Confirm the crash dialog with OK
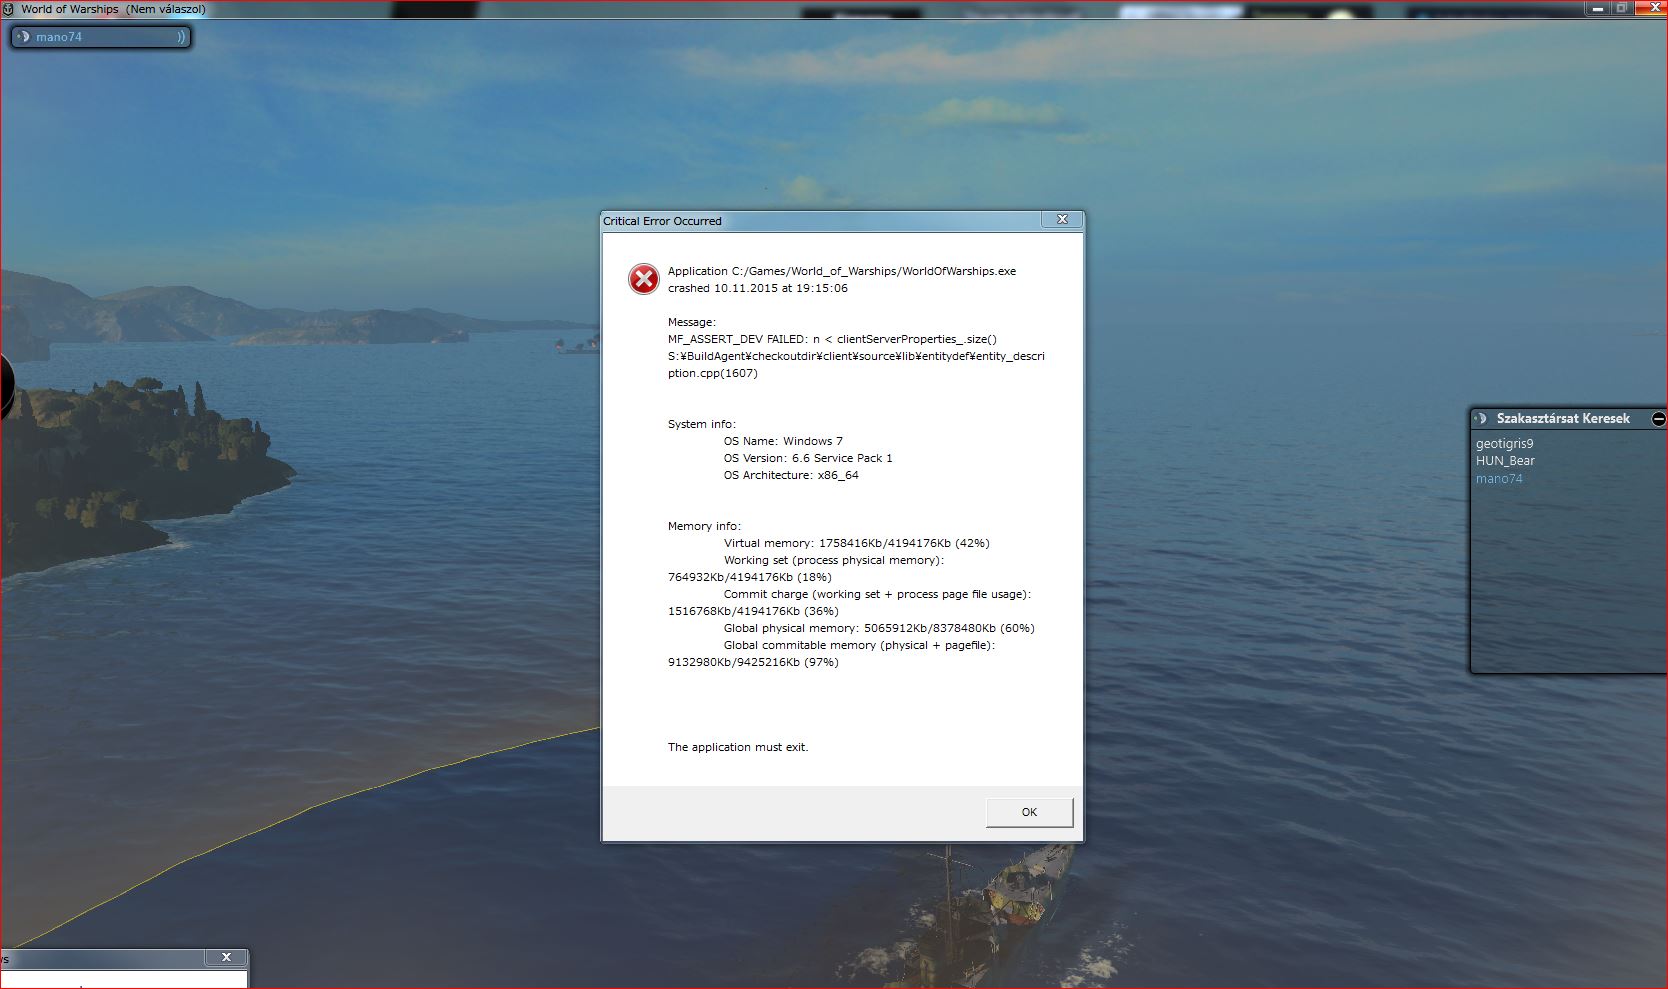1668x989 pixels. tap(1029, 812)
